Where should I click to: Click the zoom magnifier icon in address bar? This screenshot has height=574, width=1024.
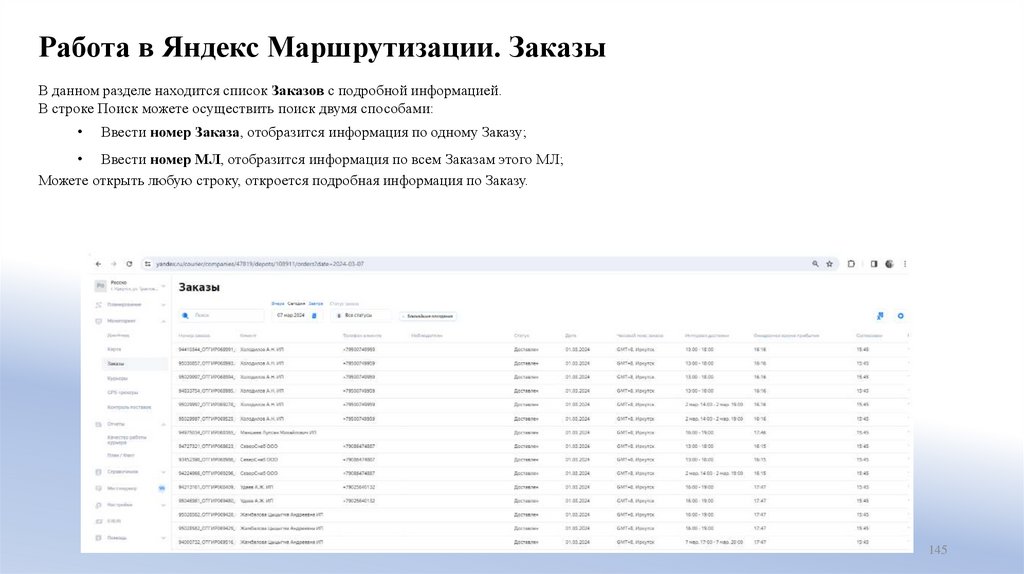[815, 264]
